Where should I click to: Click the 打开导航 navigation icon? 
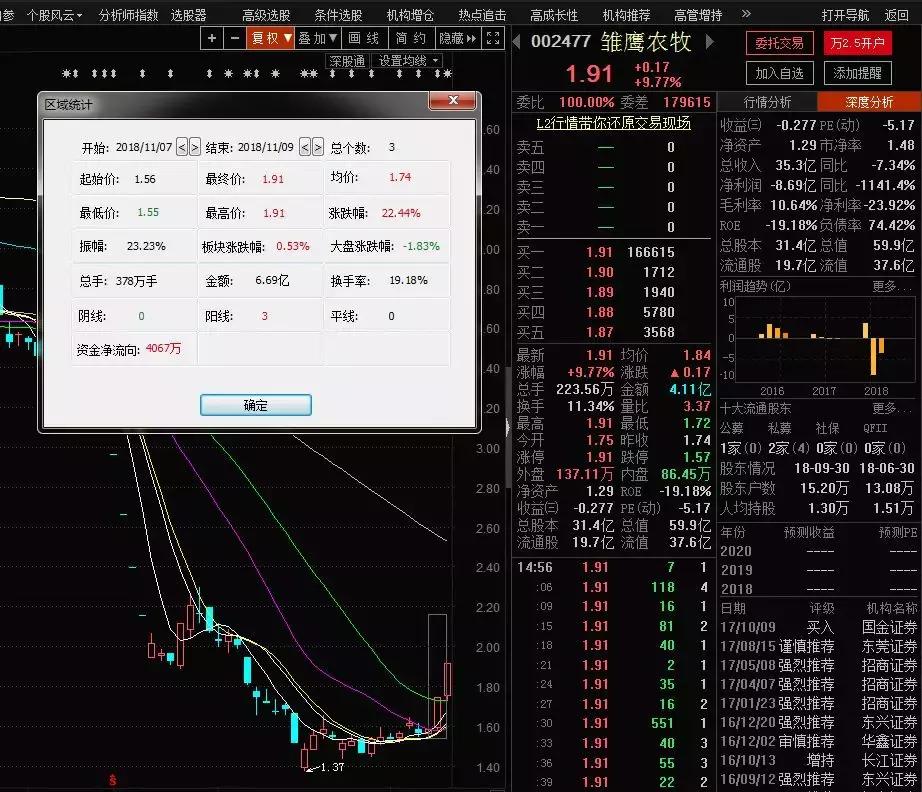click(846, 14)
